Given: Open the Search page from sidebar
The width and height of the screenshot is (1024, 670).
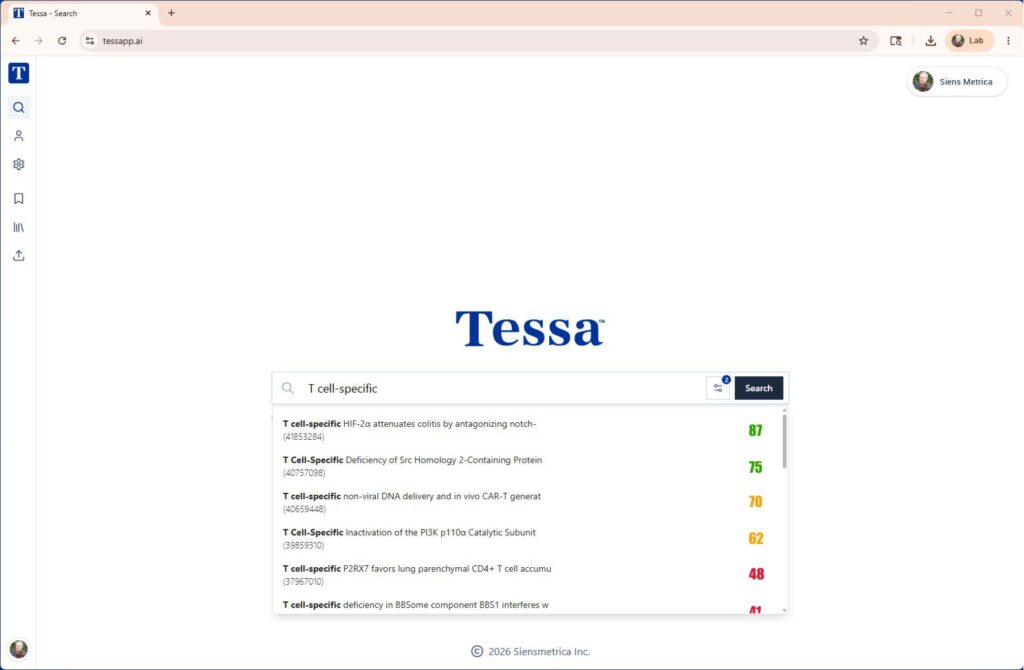Looking at the screenshot, I should (18, 108).
